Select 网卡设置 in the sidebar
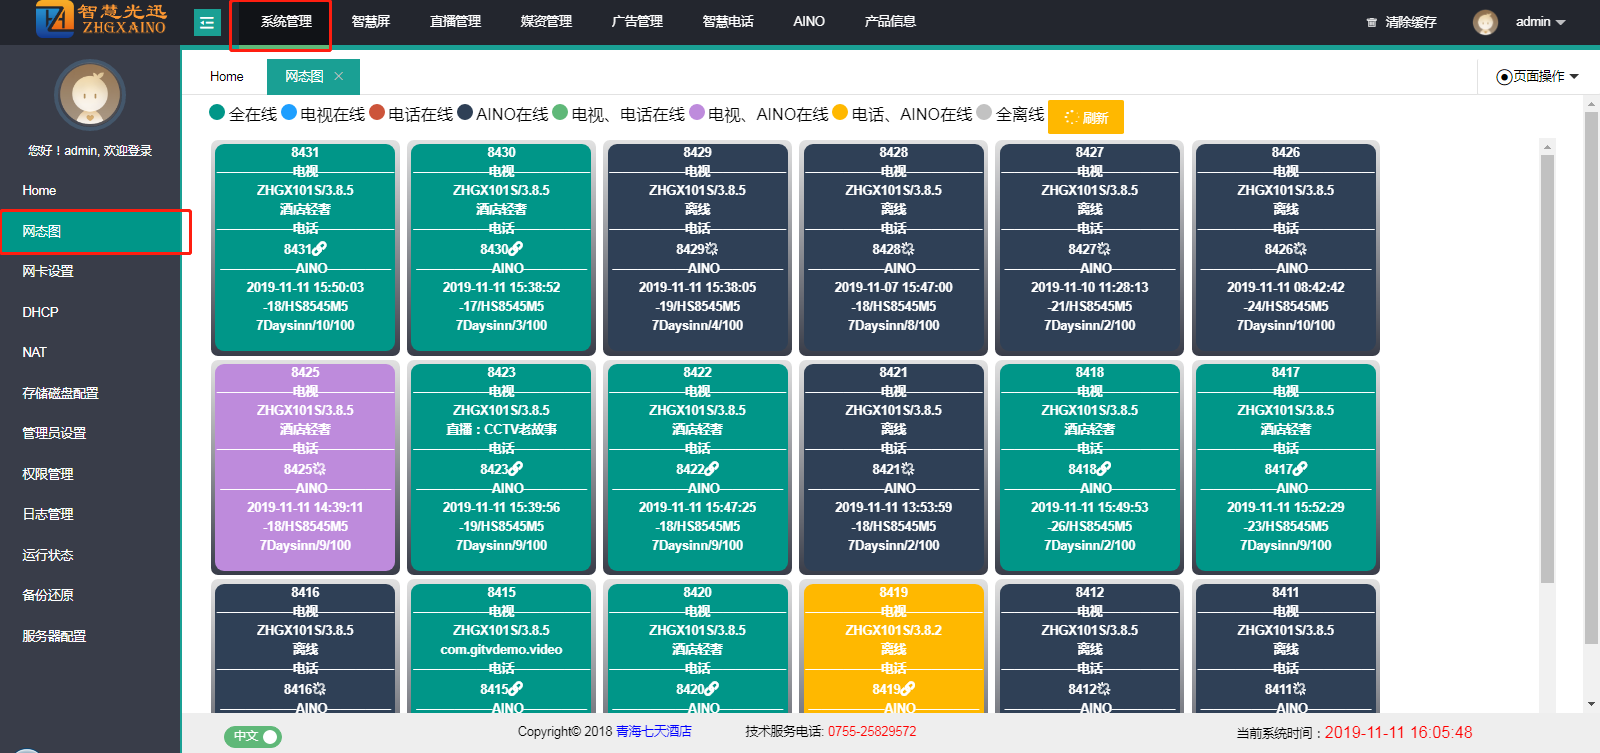1600x753 pixels. pyautogui.click(x=48, y=272)
